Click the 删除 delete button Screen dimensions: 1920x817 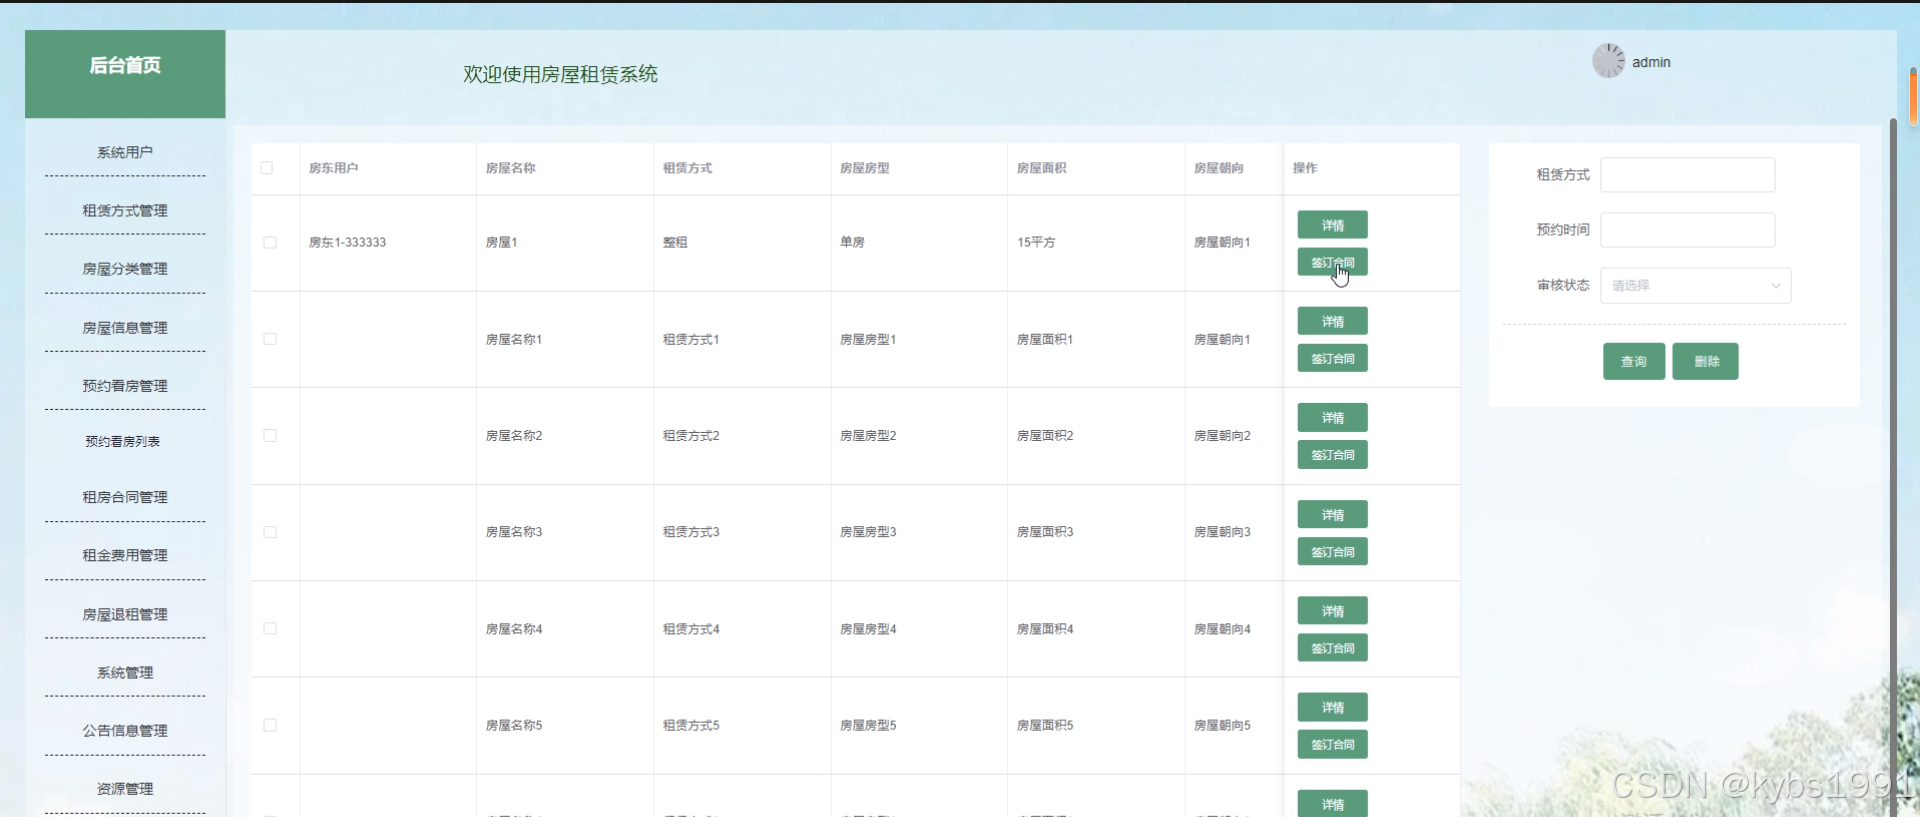1706,361
